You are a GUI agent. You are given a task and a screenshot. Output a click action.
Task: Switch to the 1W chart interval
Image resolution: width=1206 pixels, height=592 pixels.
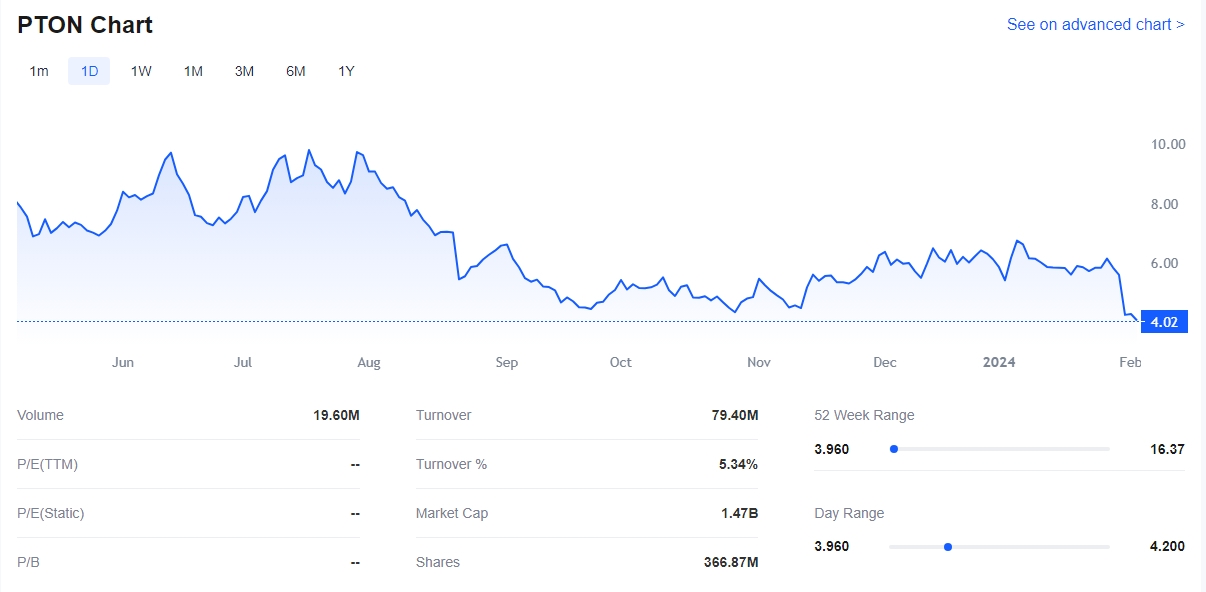coord(141,71)
